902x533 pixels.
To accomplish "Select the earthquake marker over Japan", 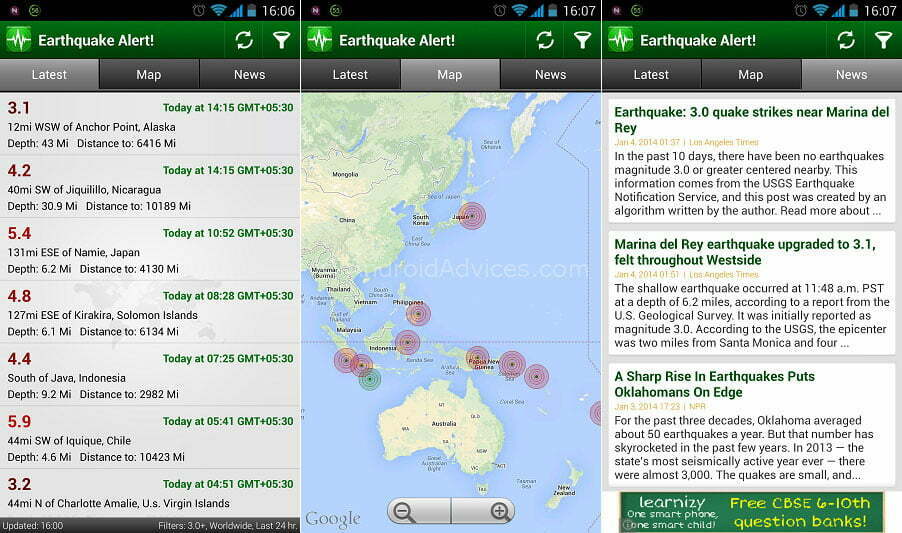I will (x=472, y=216).
